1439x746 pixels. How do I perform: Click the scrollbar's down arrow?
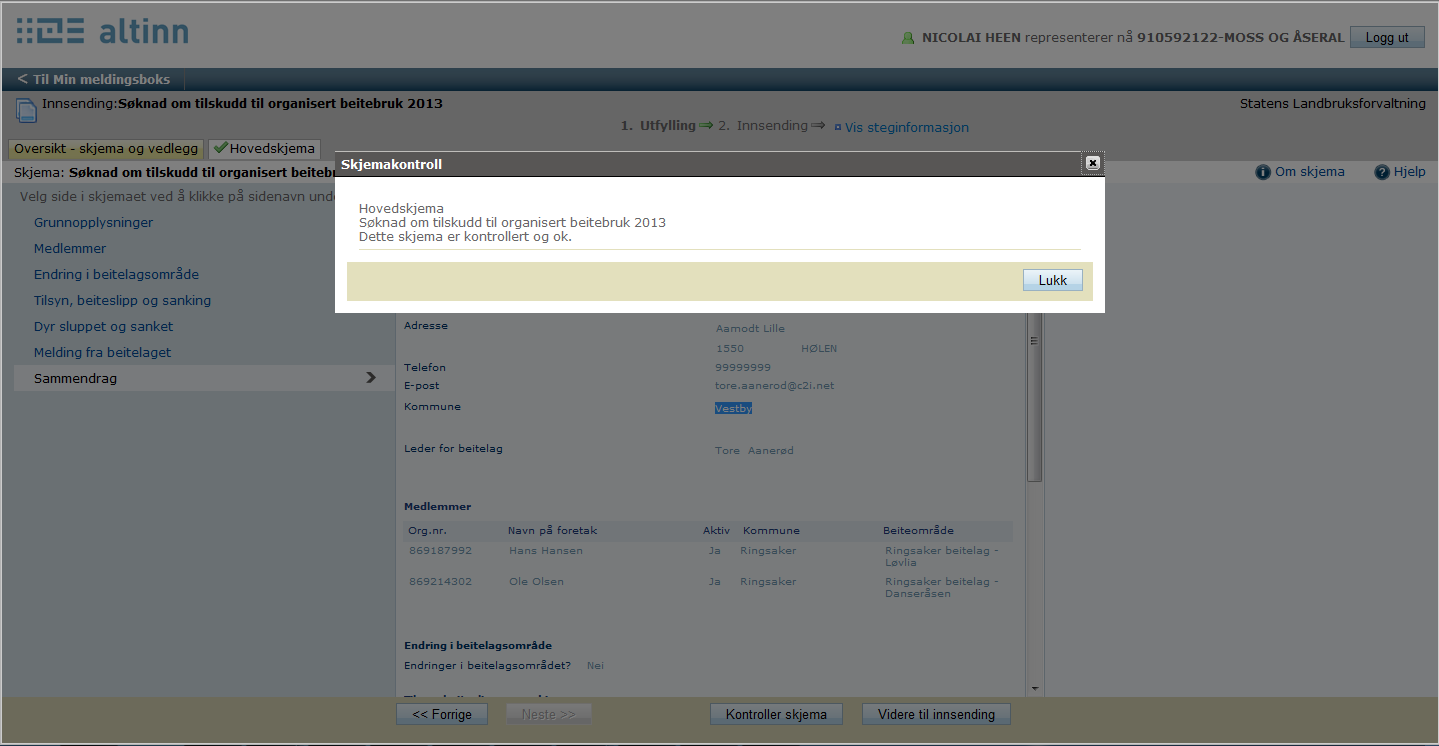point(1034,689)
